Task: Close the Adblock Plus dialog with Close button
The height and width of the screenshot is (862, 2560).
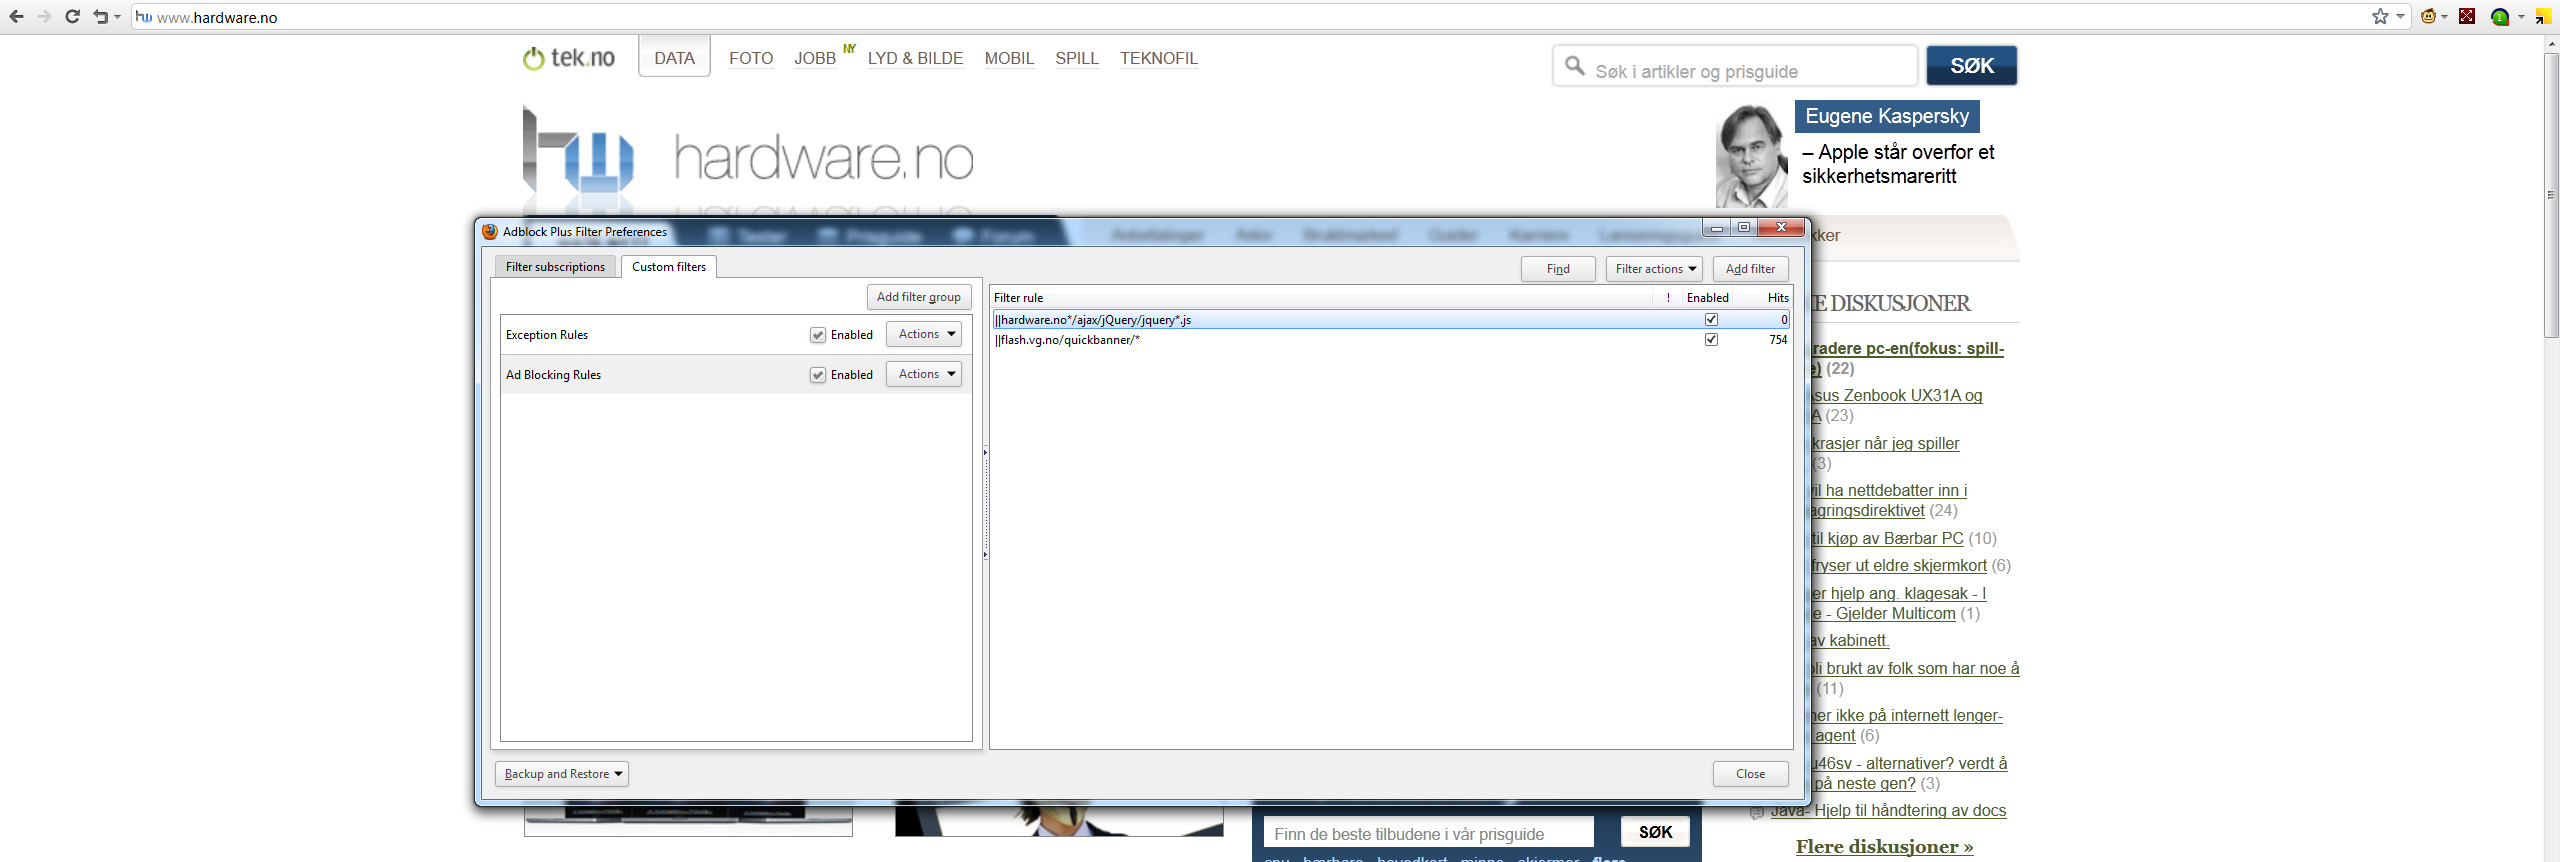Action: [1750, 774]
